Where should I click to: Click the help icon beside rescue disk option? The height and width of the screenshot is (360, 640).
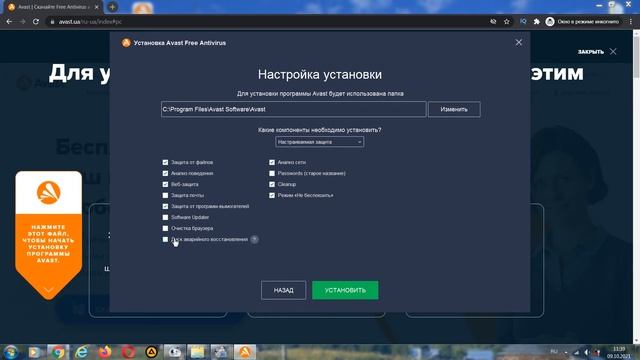click(254, 240)
